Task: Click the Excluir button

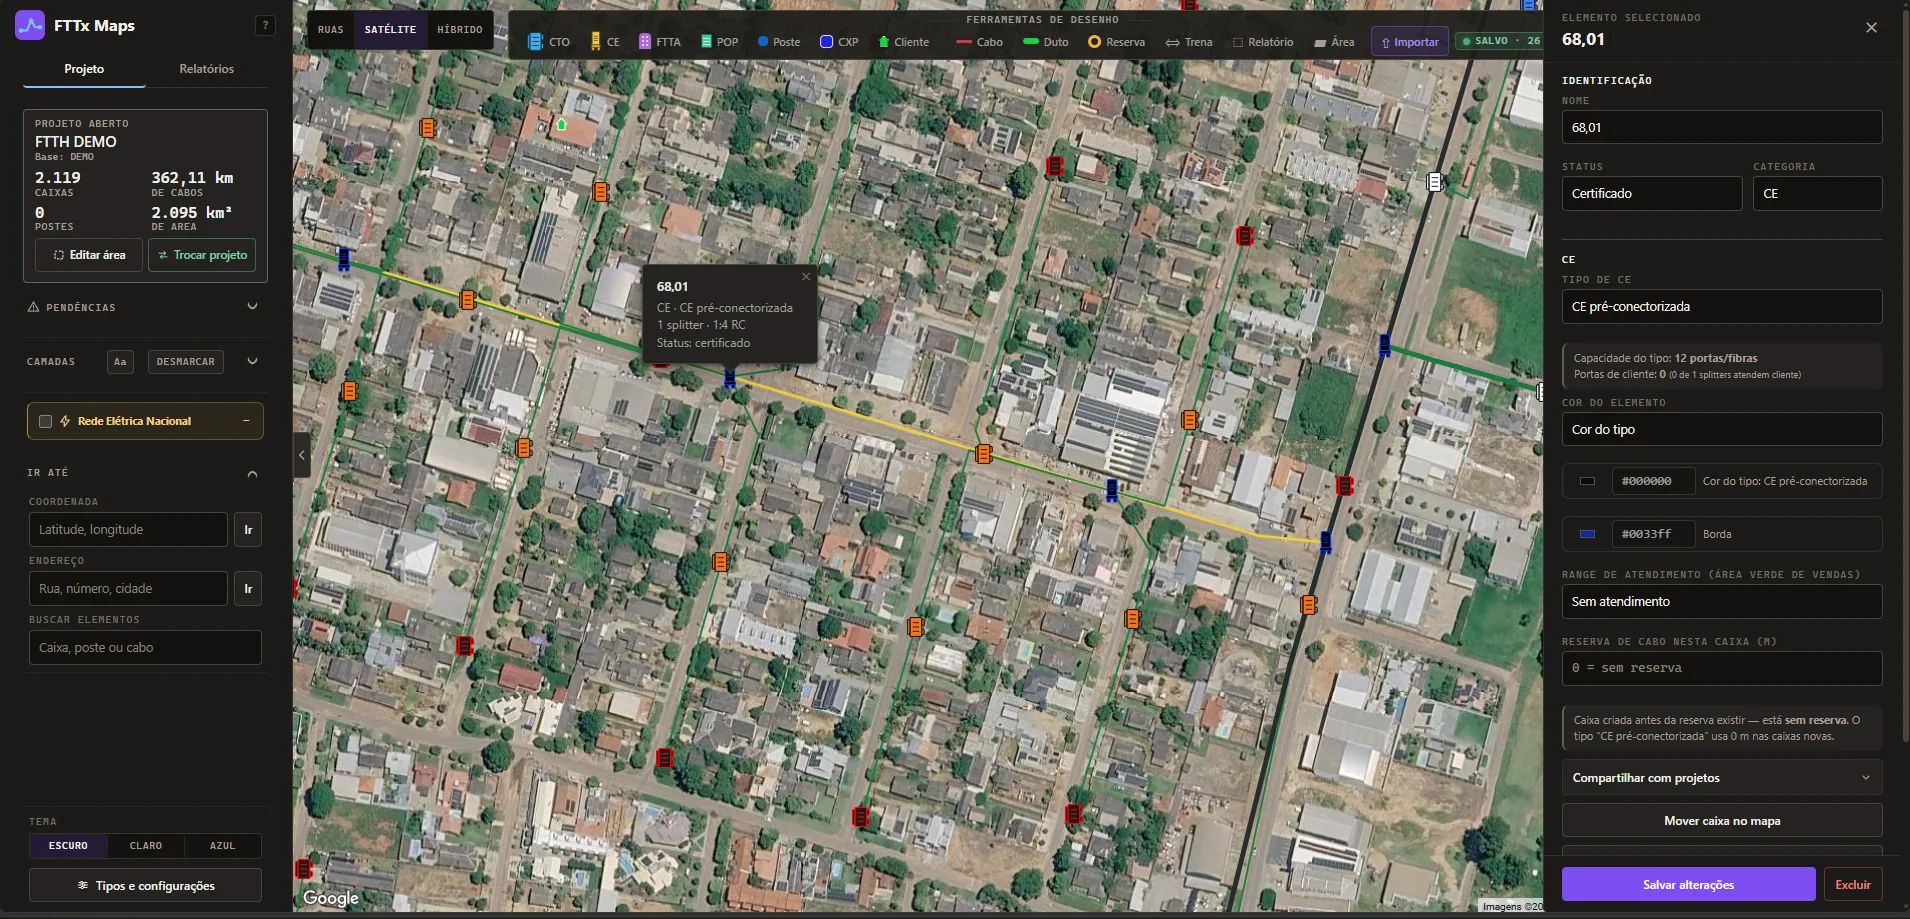Action: click(1853, 885)
